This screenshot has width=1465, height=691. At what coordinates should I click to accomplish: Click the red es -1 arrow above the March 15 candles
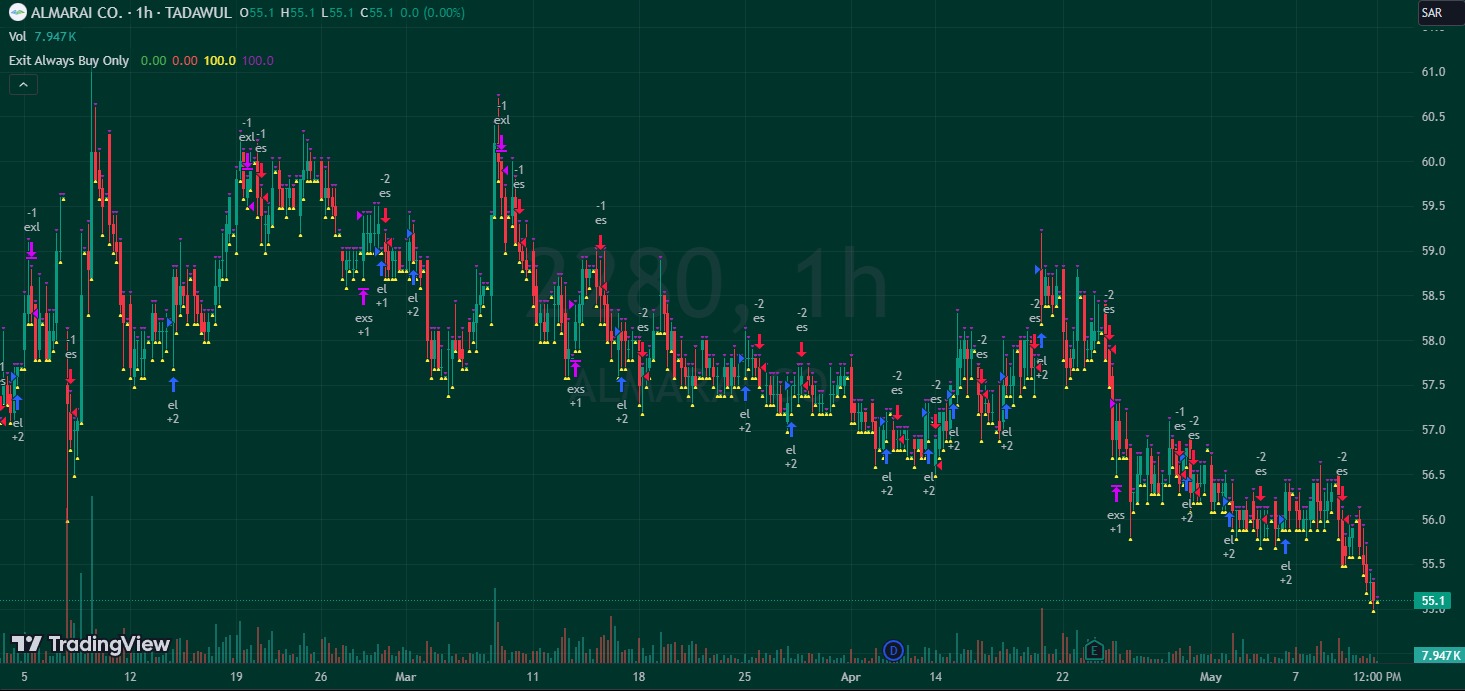point(600,242)
